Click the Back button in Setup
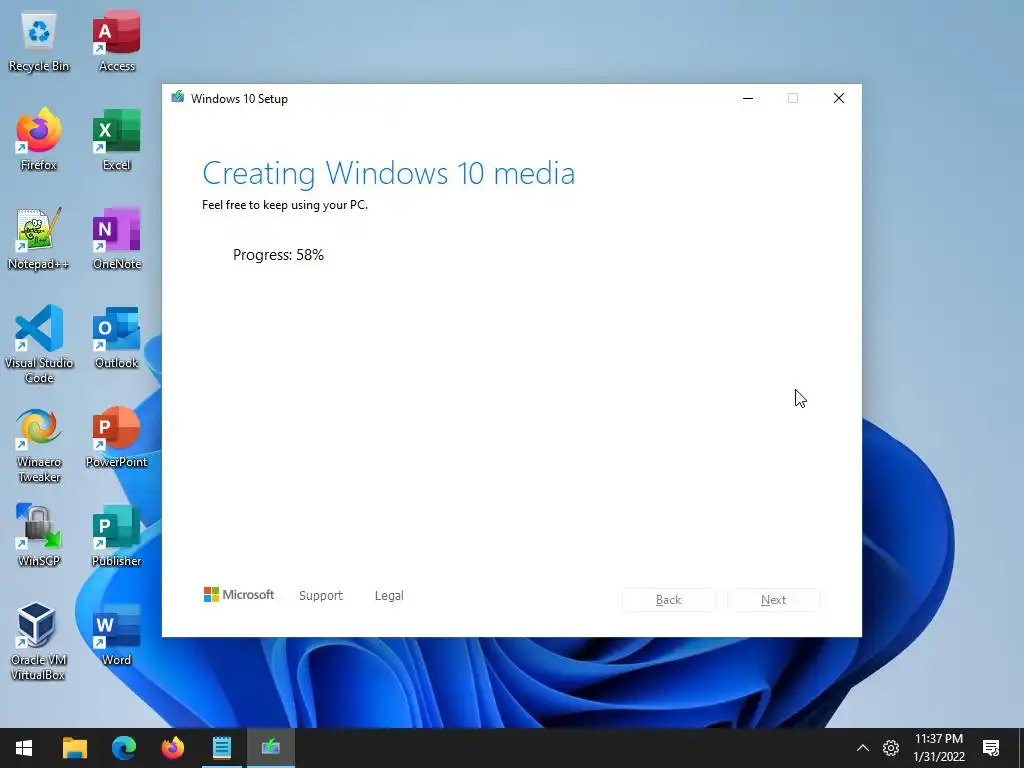This screenshot has height=768, width=1024. 669,600
